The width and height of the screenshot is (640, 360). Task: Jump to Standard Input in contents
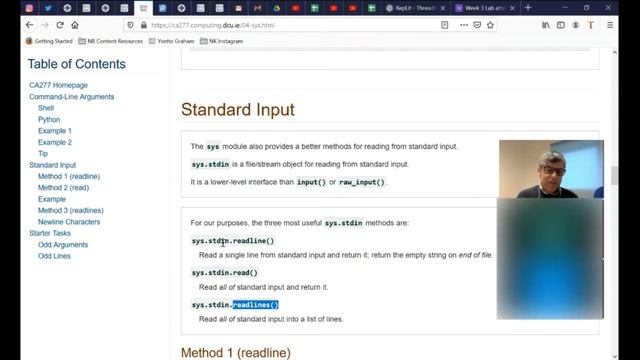pos(52,165)
